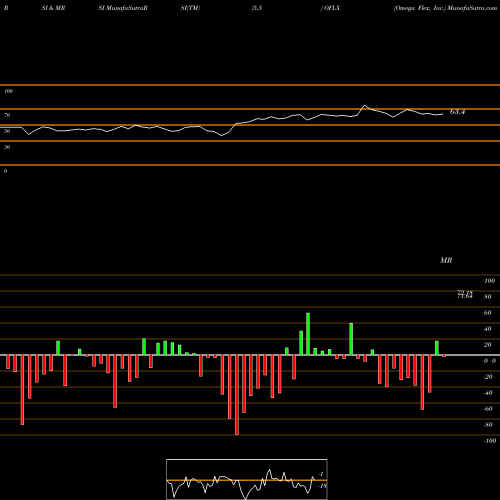
Task: Select the OFLX ticker text in the header
Action: [332, 8]
